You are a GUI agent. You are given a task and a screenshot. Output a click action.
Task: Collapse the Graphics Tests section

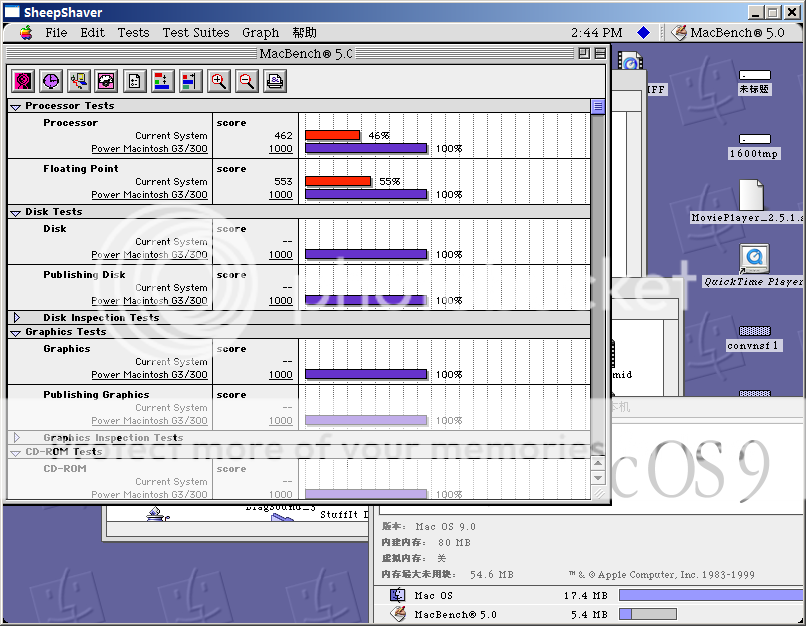(16, 332)
